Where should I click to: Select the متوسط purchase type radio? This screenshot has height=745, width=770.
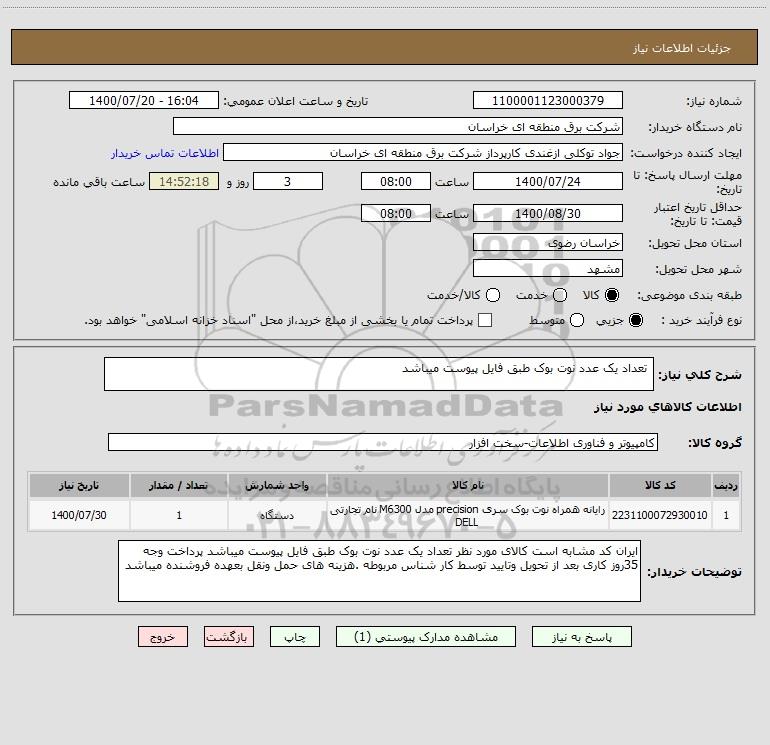(x=577, y=320)
